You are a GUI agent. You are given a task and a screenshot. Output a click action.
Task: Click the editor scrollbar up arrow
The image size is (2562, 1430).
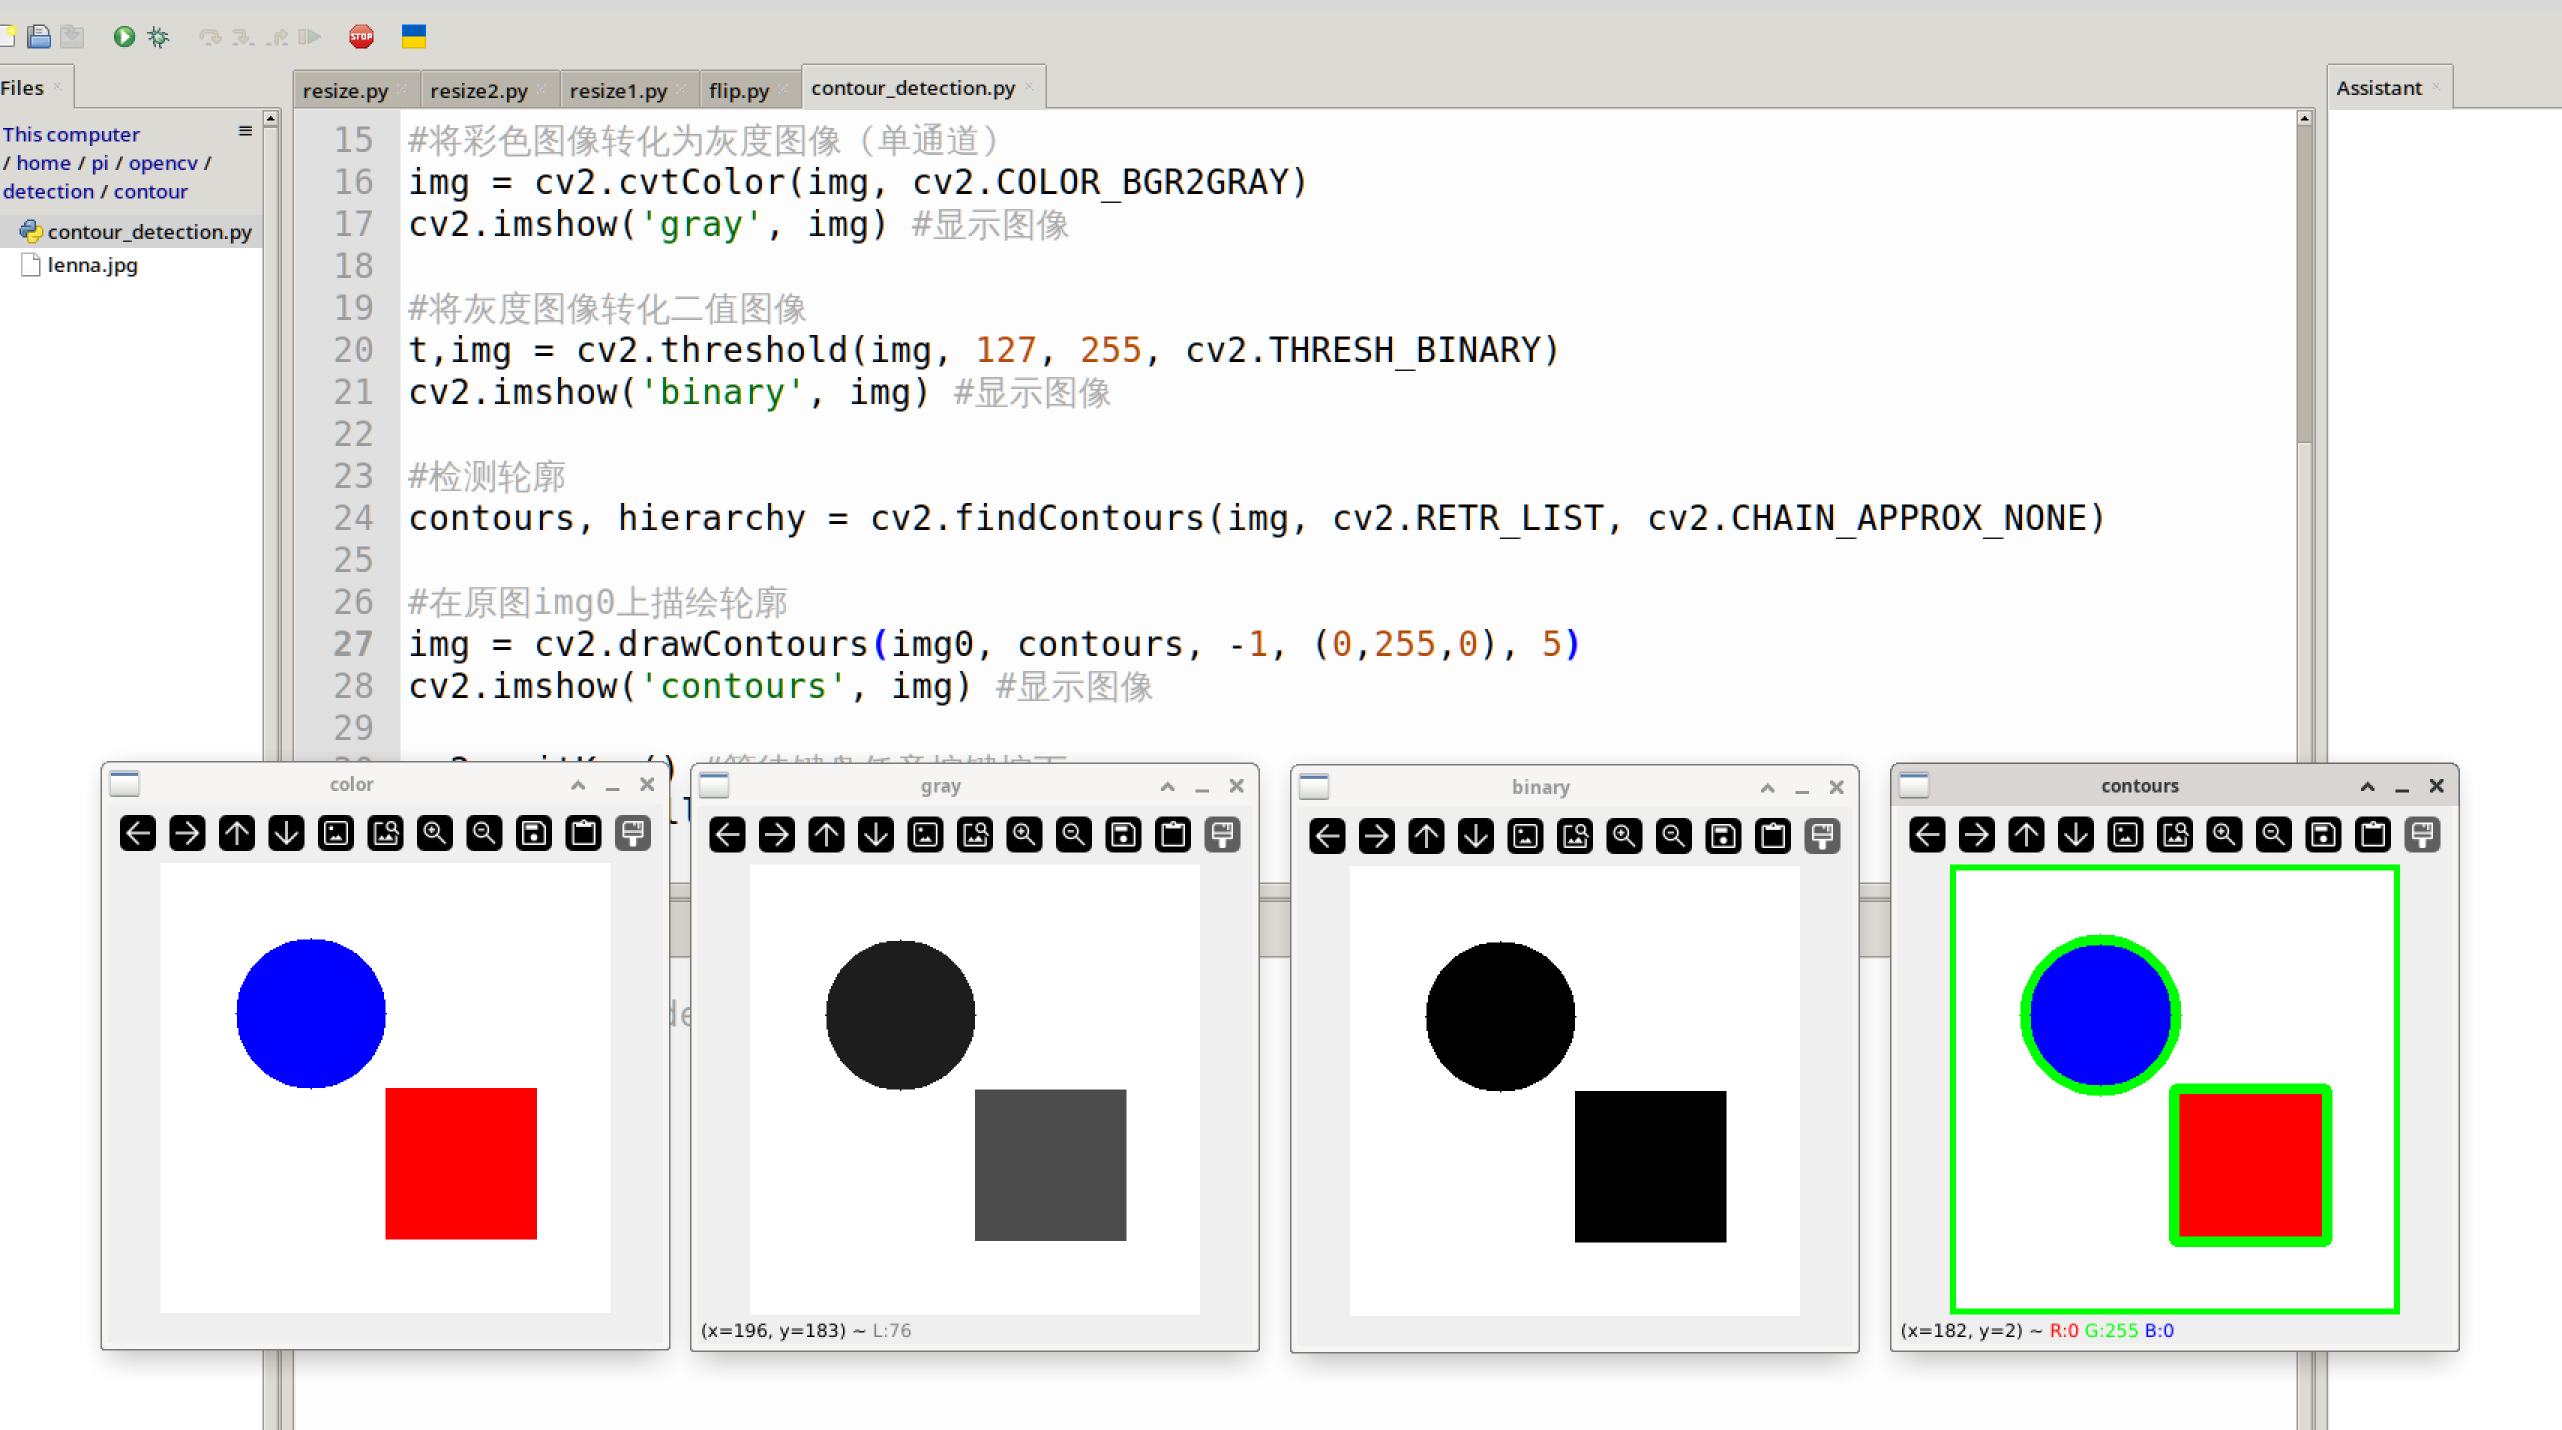pyautogui.click(x=2305, y=118)
